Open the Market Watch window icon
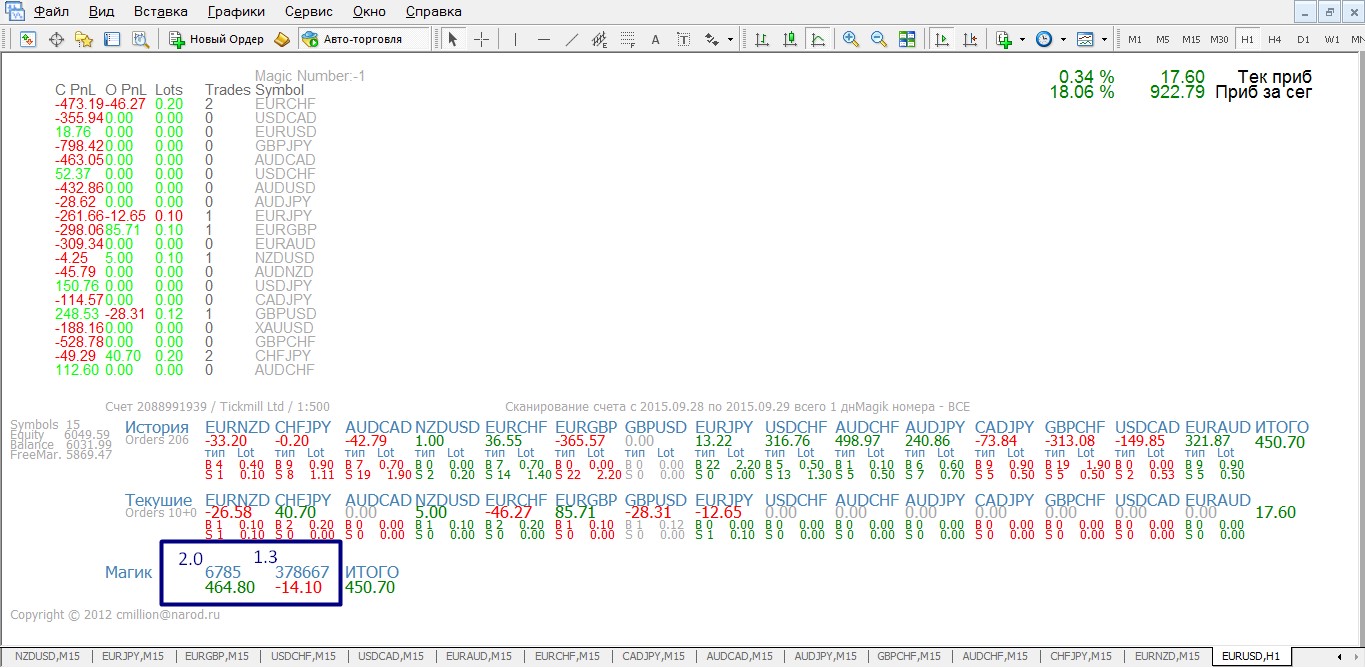 (28, 39)
